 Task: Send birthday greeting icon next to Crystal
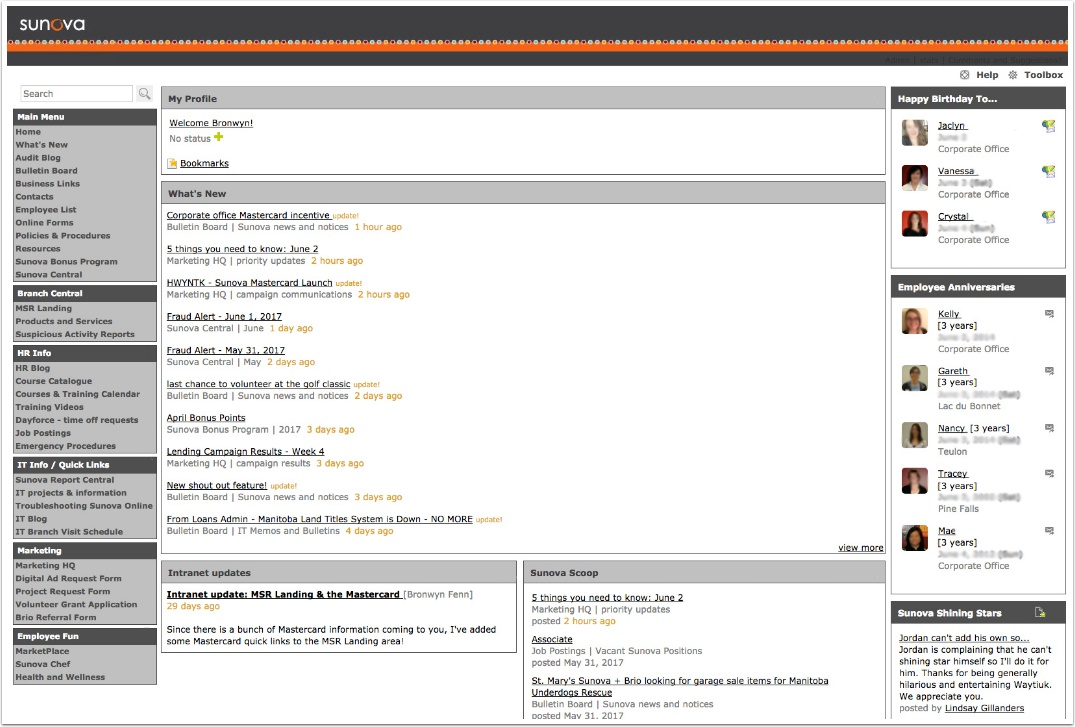pos(1048,217)
